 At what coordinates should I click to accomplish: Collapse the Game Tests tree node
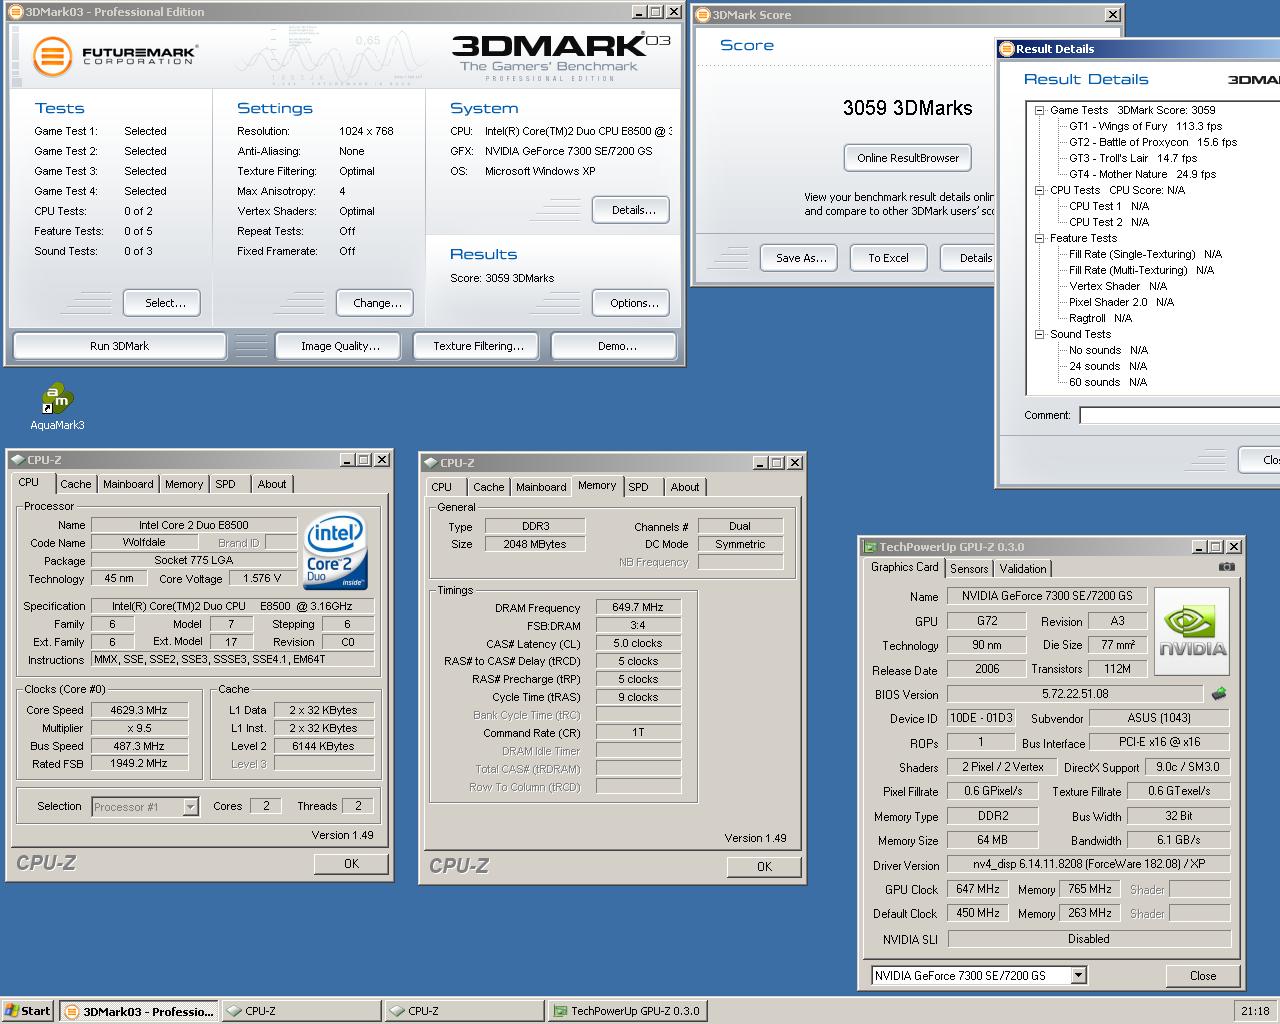[x=1039, y=110]
